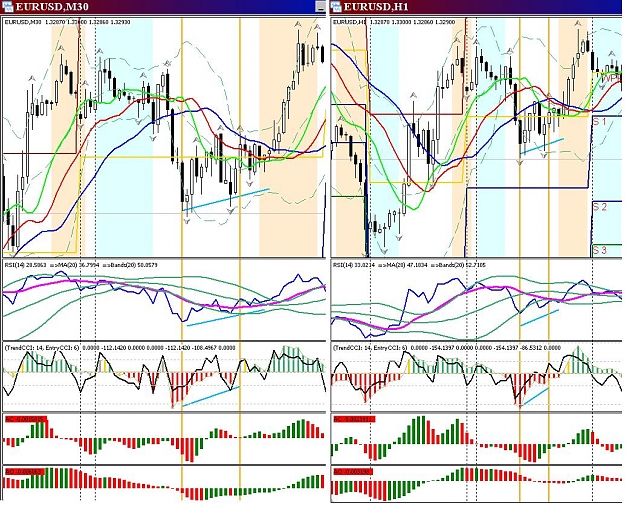Click the EURUSD,M30 price quote text inside chart
This screenshot has width=625, height=507.
67,21
